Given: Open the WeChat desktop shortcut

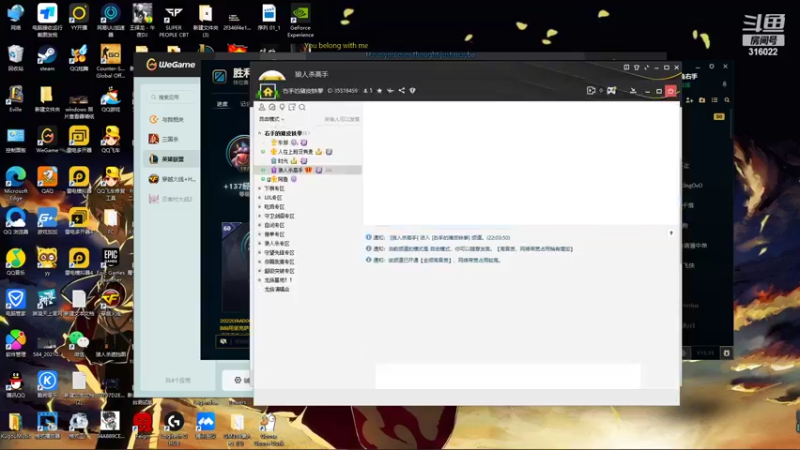Looking at the screenshot, I should 79,344.
